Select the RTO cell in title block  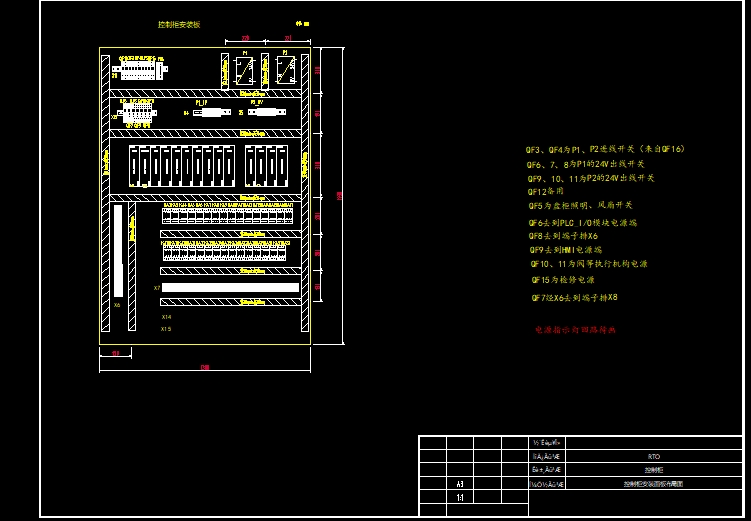(x=654, y=456)
